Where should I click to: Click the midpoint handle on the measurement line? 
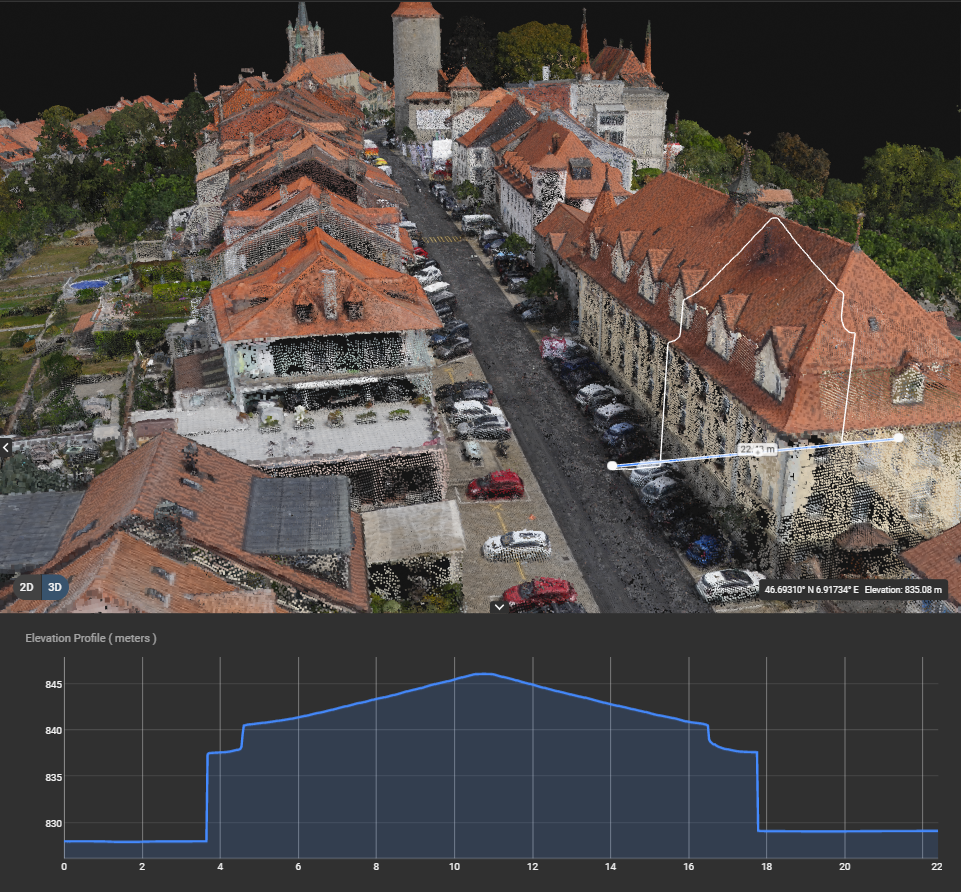pyautogui.click(x=758, y=450)
